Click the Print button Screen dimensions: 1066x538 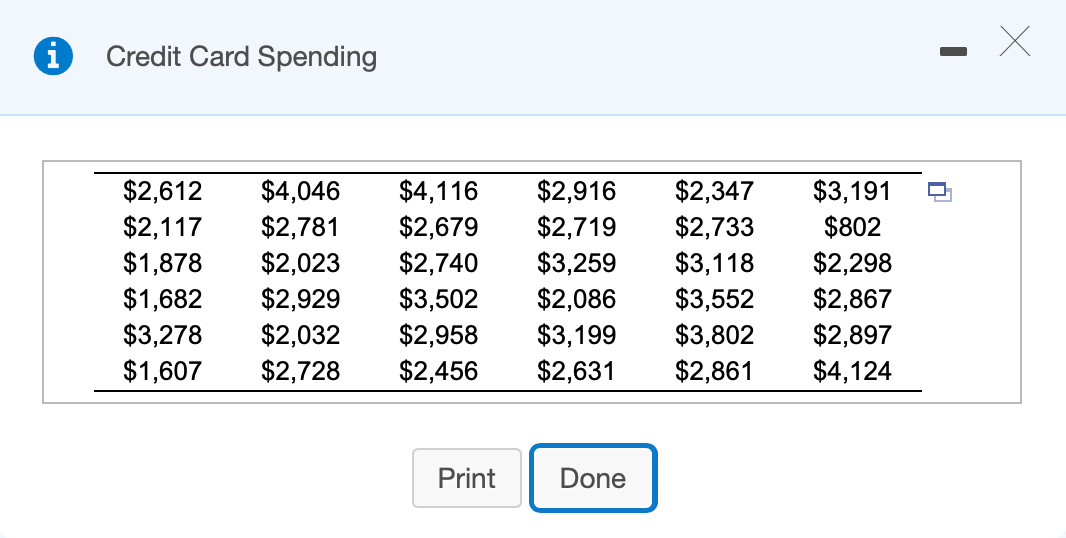tap(467, 478)
